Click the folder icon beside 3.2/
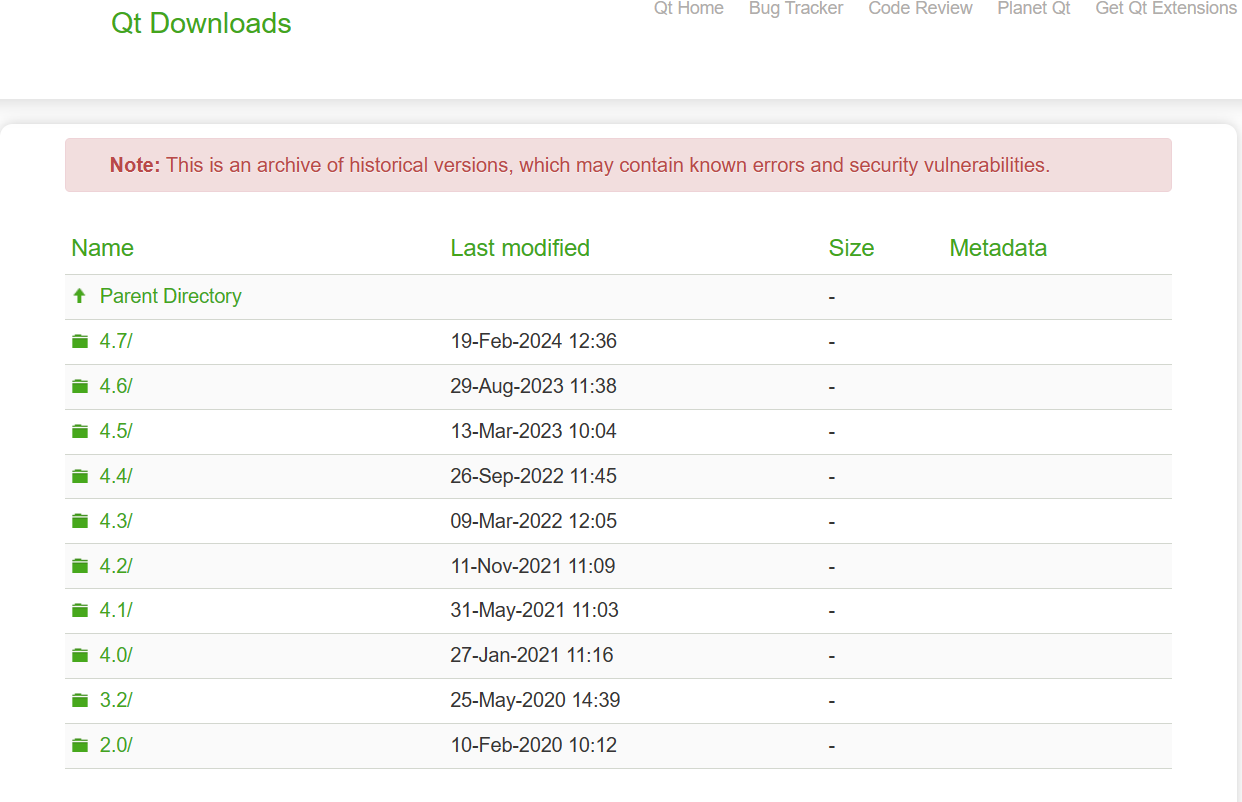 point(80,700)
